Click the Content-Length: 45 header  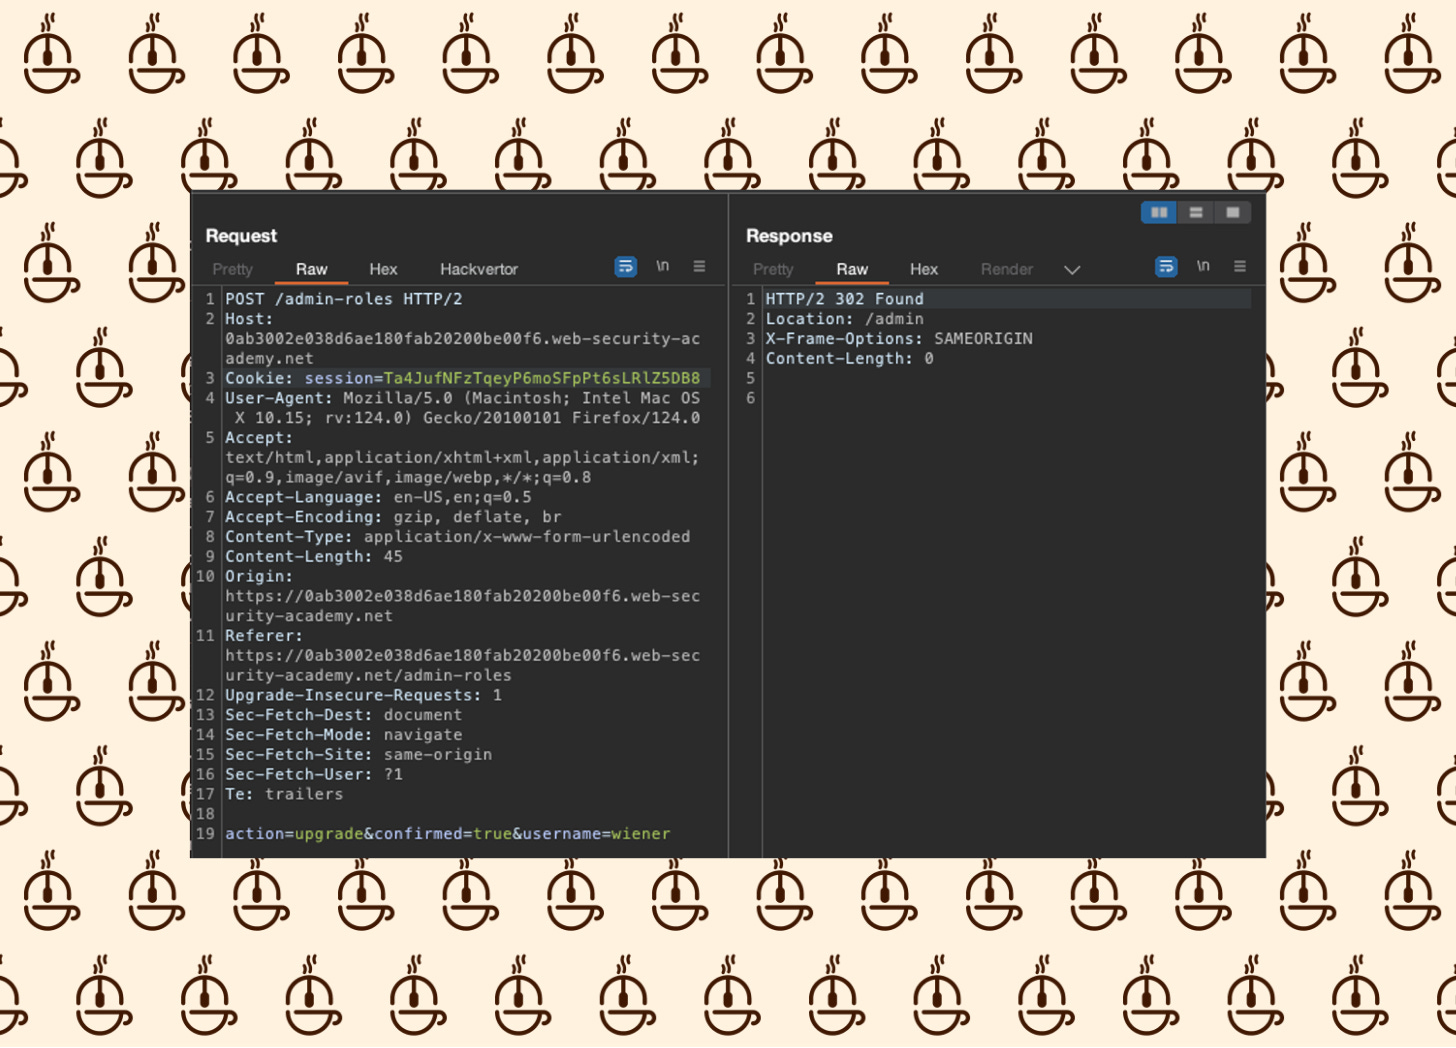click(x=314, y=557)
